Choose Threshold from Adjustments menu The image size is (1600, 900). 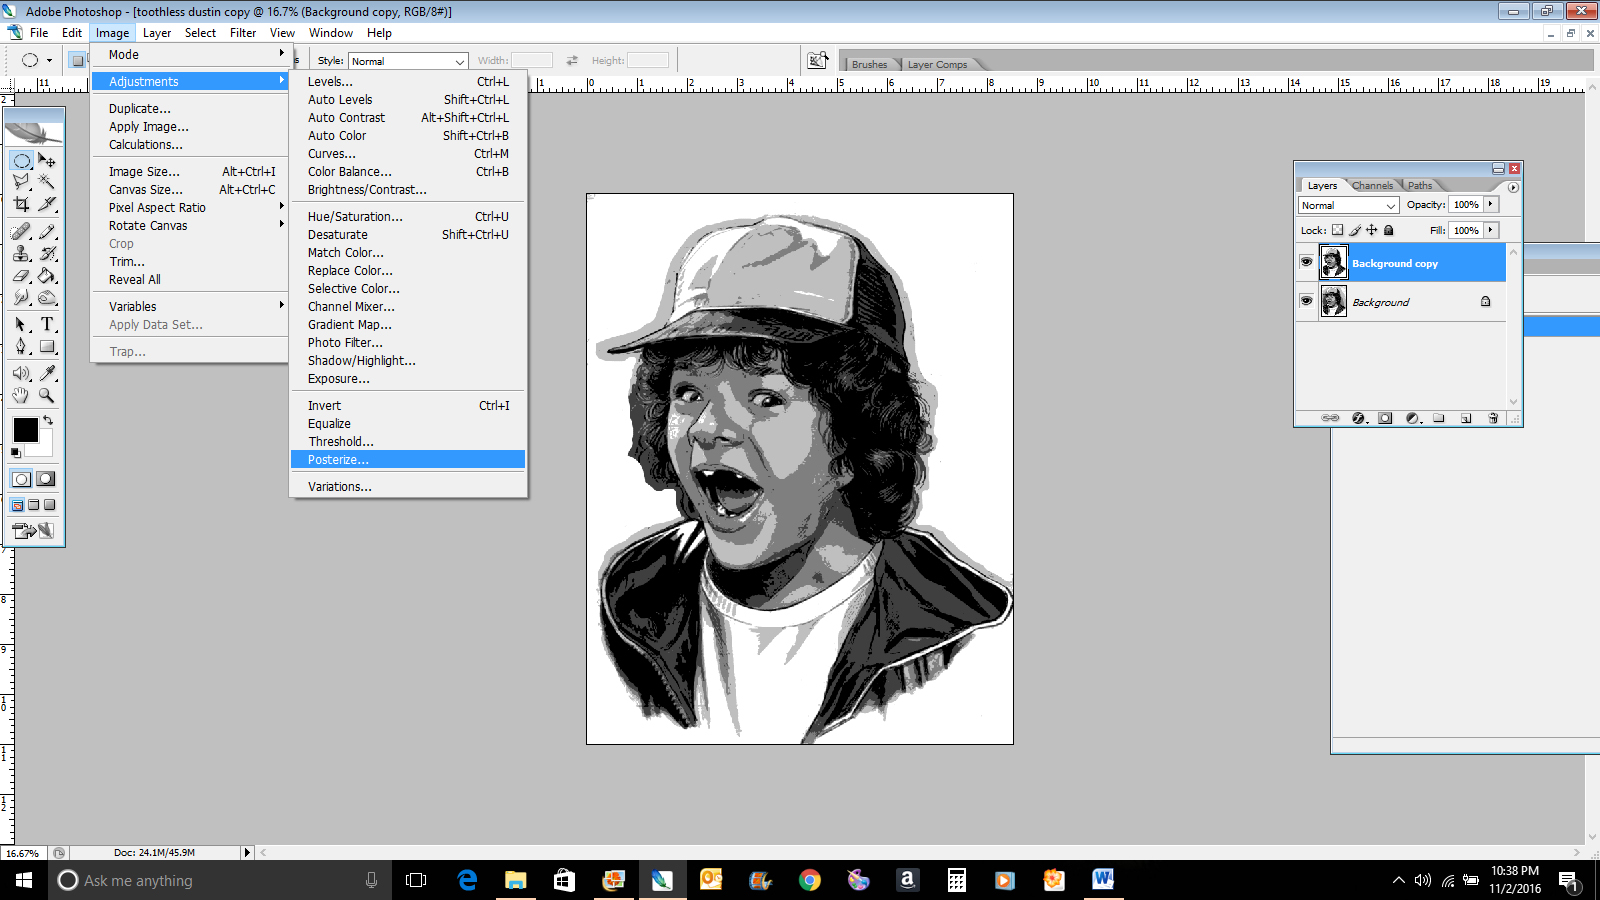[x=408, y=442]
